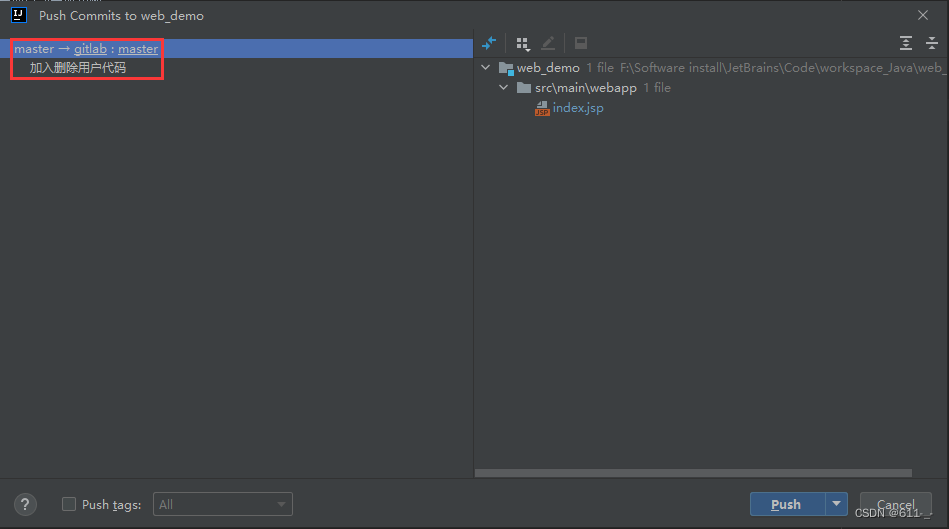The width and height of the screenshot is (949, 529).
Task: Click the Push button
Action: pyautogui.click(x=787, y=504)
